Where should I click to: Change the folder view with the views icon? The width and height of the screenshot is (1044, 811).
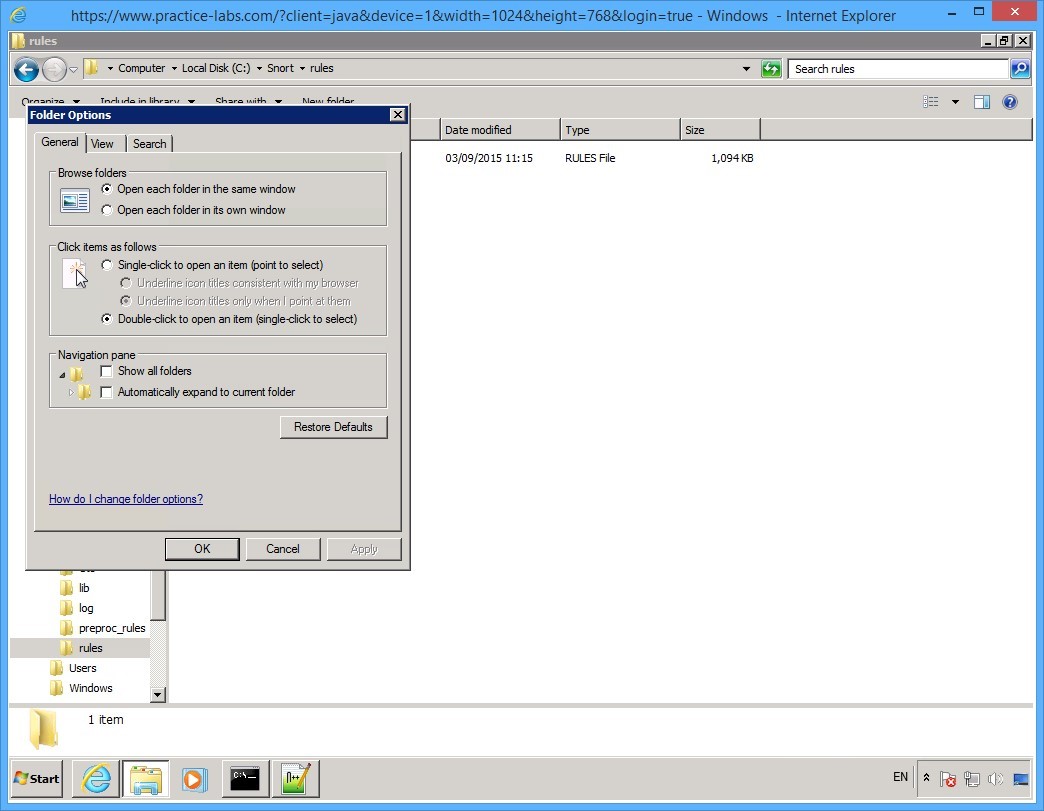click(933, 101)
